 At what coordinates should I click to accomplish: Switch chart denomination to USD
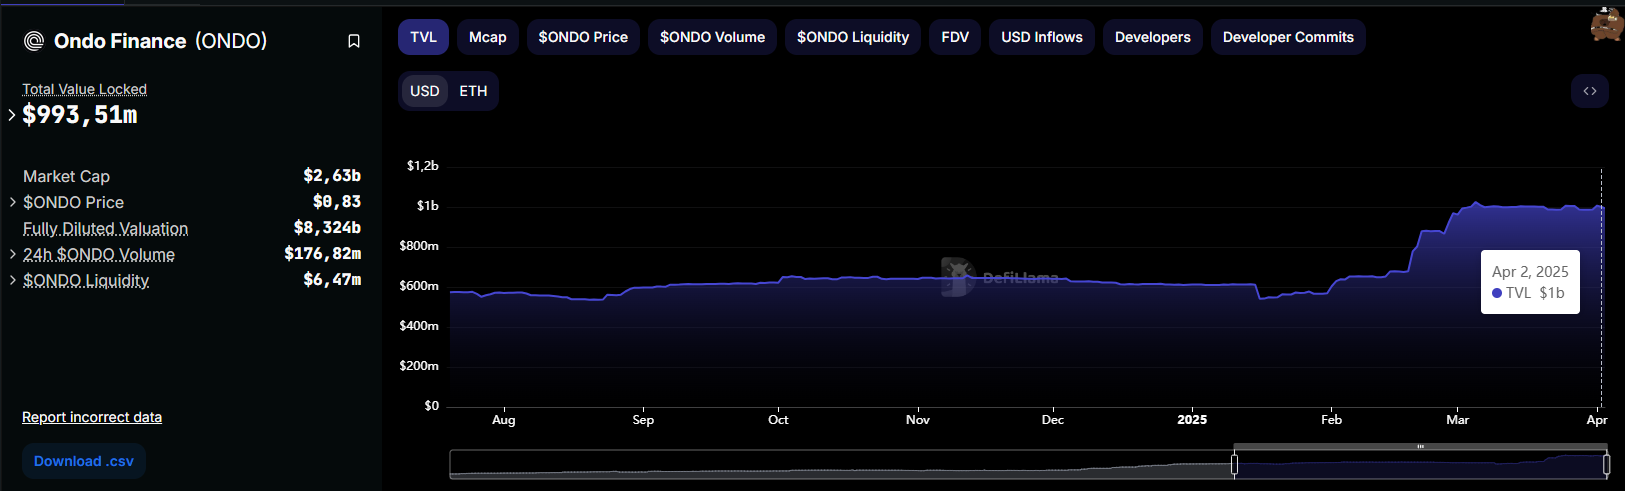(x=425, y=91)
